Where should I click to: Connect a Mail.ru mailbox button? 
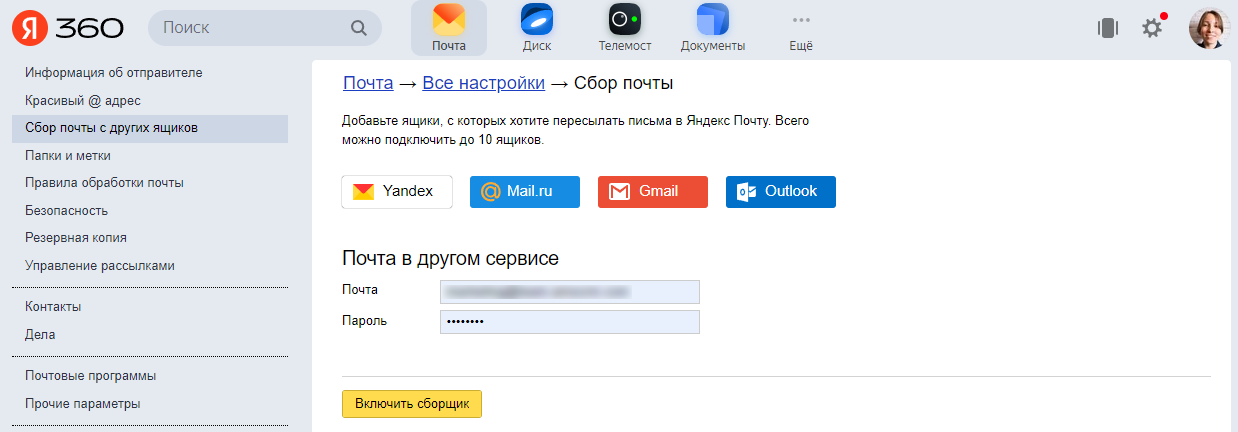(x=525, y=192)
